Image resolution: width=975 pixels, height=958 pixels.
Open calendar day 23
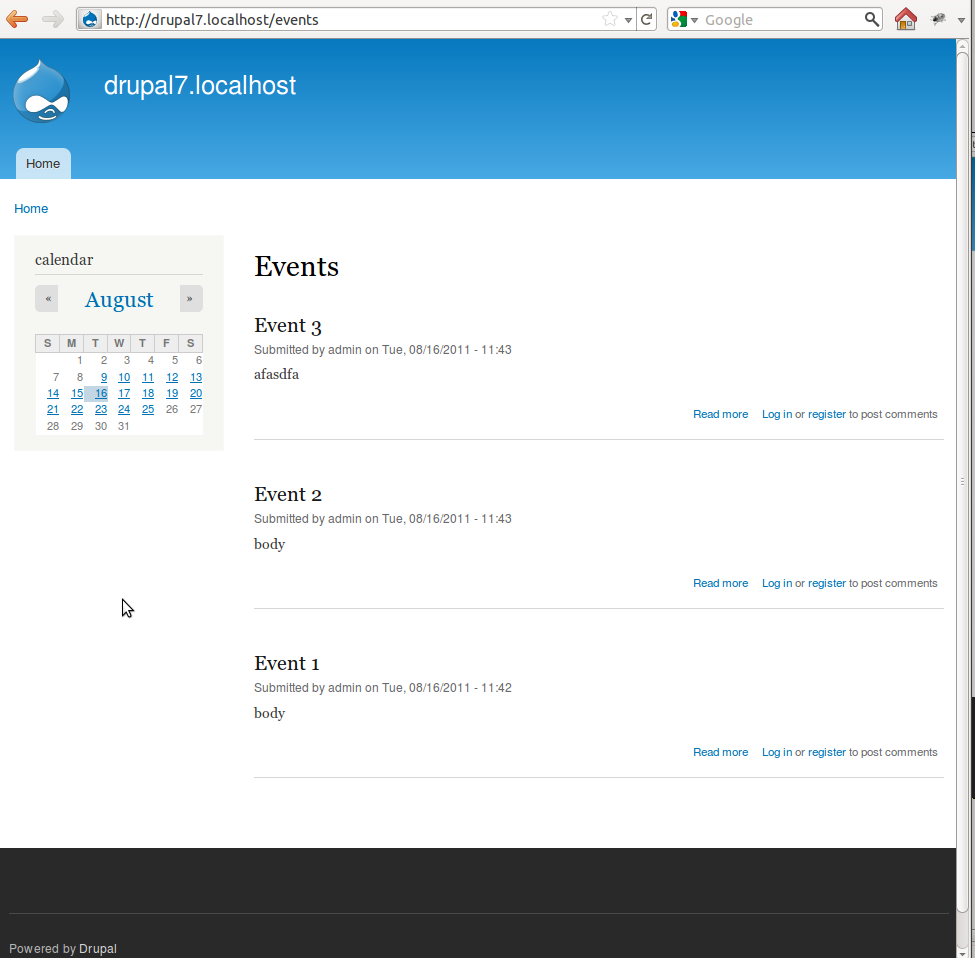(x=101, y=410)
